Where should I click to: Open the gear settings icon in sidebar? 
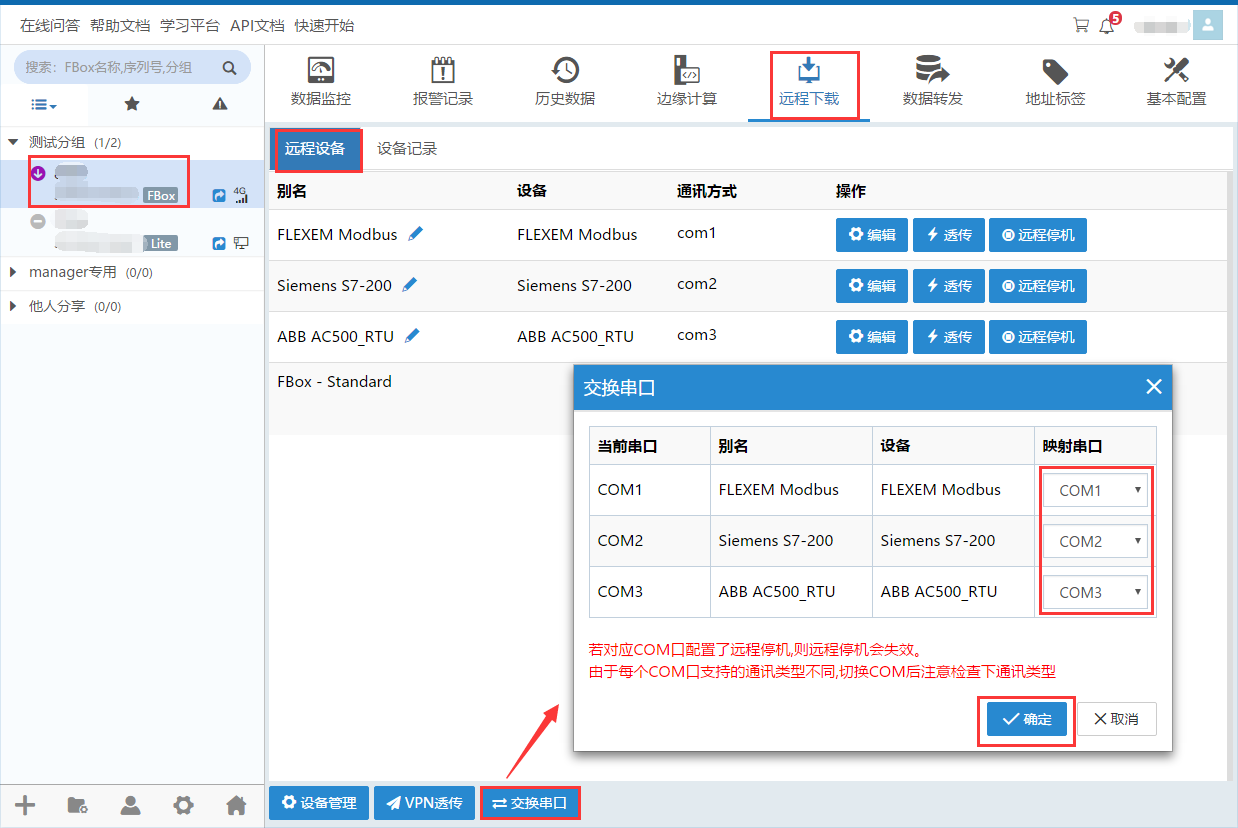tap(183, 805)
